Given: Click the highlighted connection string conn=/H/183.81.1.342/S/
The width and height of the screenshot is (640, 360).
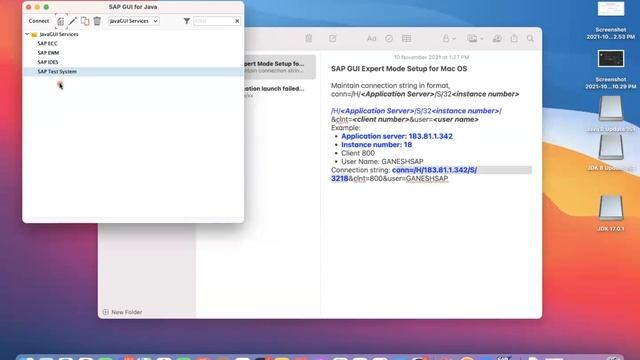Looking at the screenshot, I should [x=434, y=170].
